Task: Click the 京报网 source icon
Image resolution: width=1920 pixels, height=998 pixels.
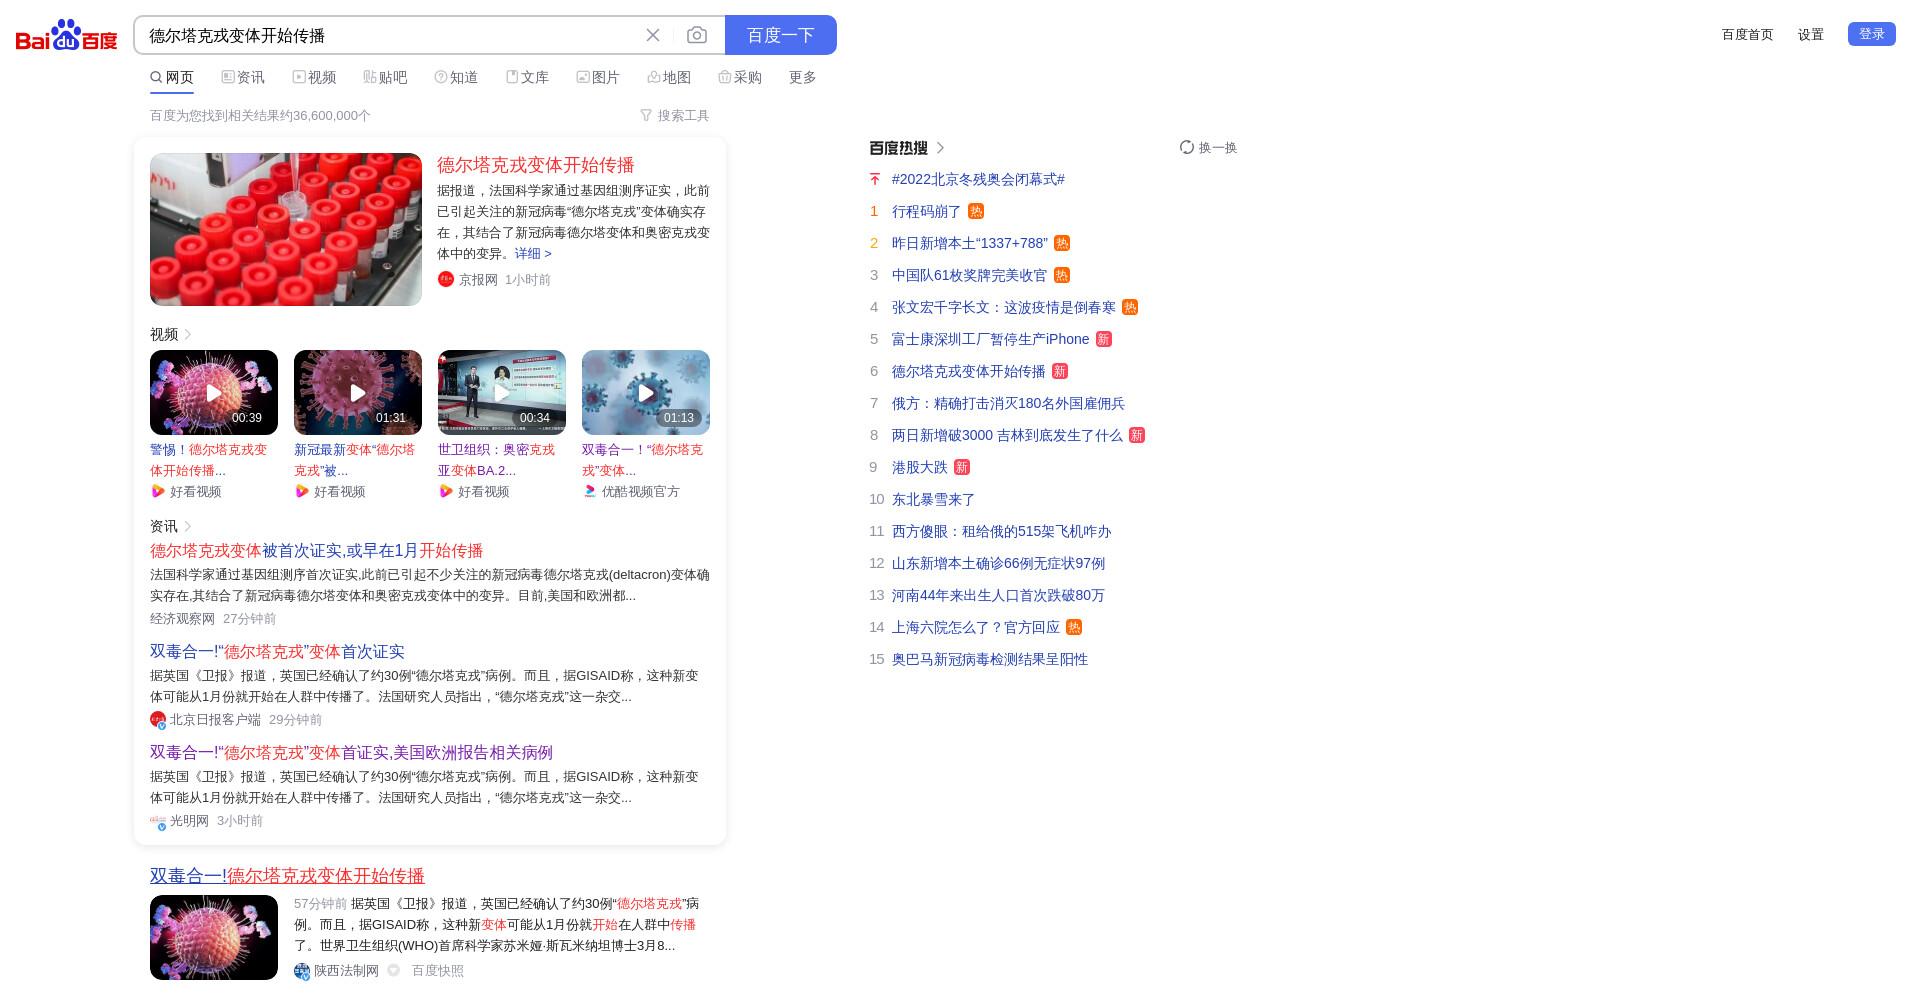Action: pos(446,279)
